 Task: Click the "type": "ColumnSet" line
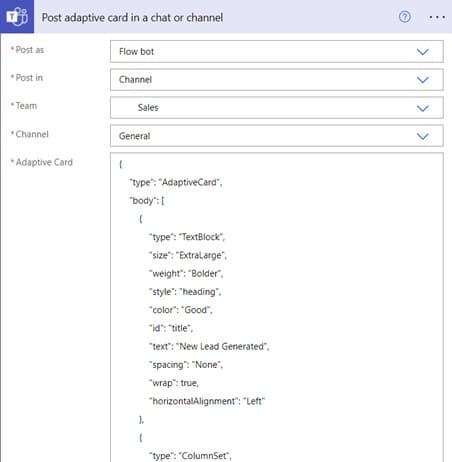point(190,456)
